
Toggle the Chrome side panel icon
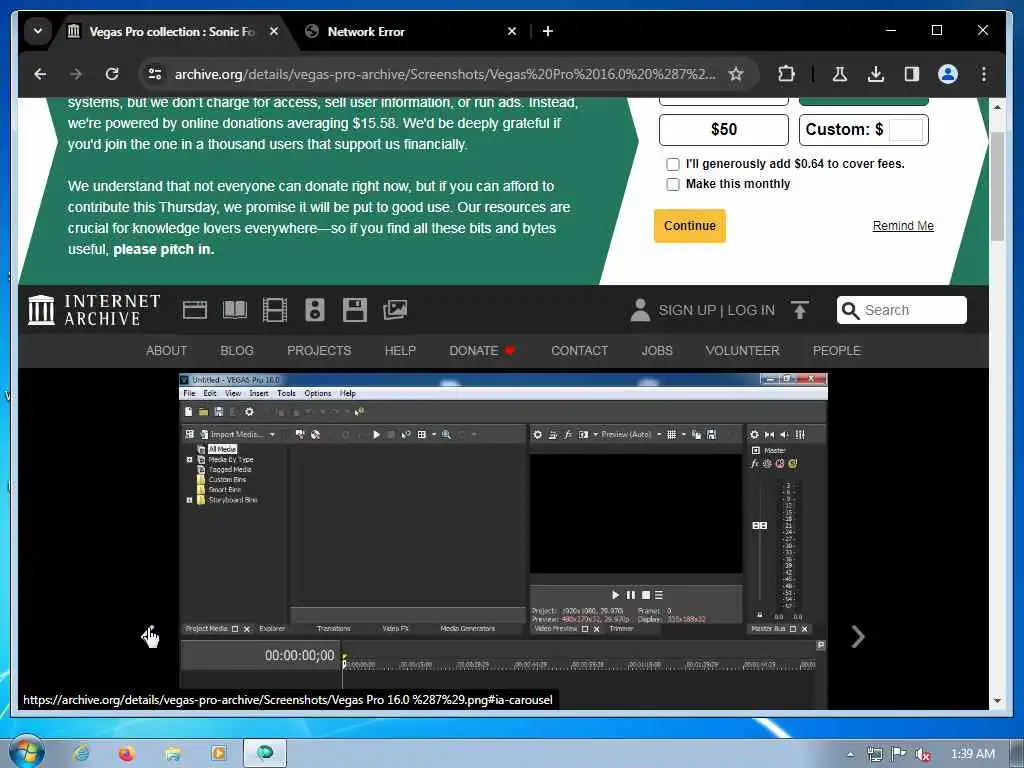(912, 74)
